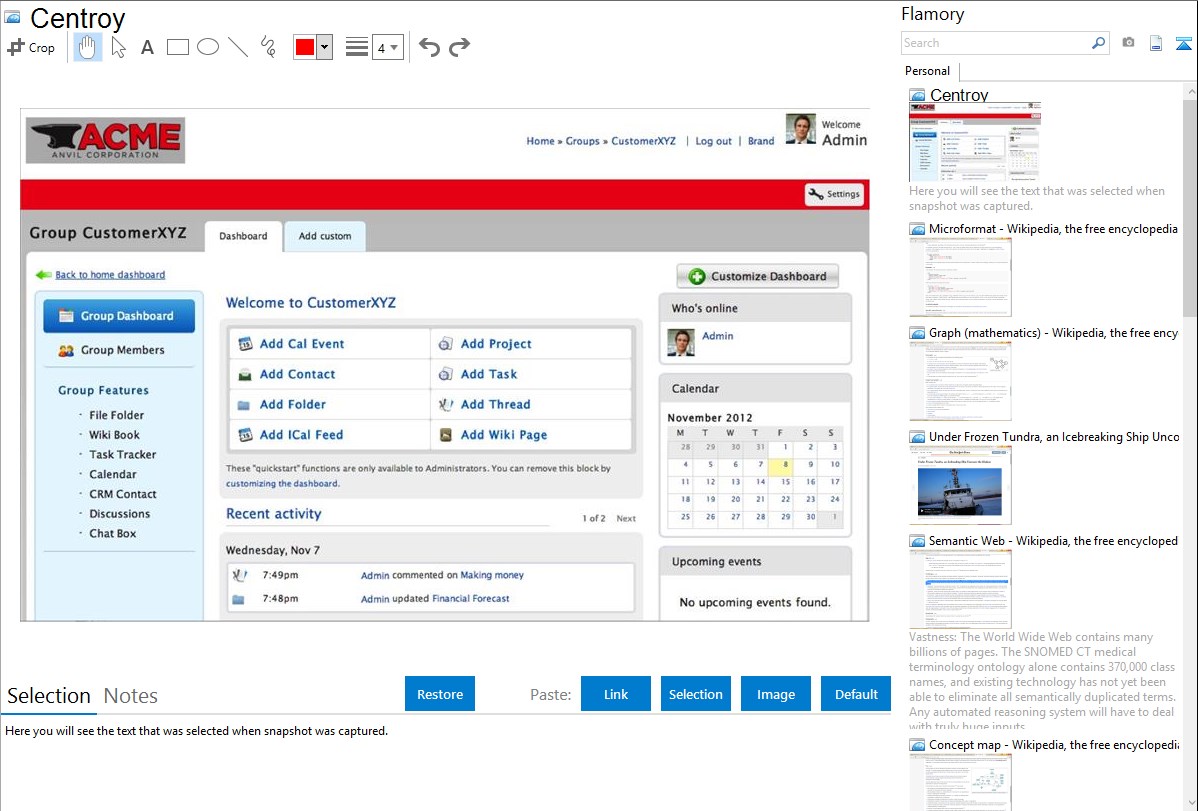Click the red color swatch
The image size is (1198, 811).
point(305,47)
